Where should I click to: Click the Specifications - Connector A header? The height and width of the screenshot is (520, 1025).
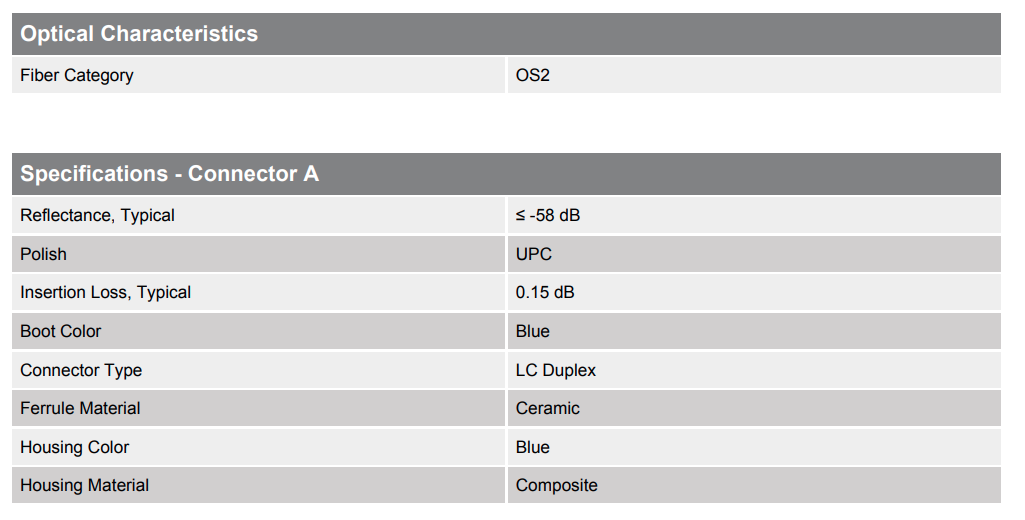pyautogui.click(x=169, y=174)
